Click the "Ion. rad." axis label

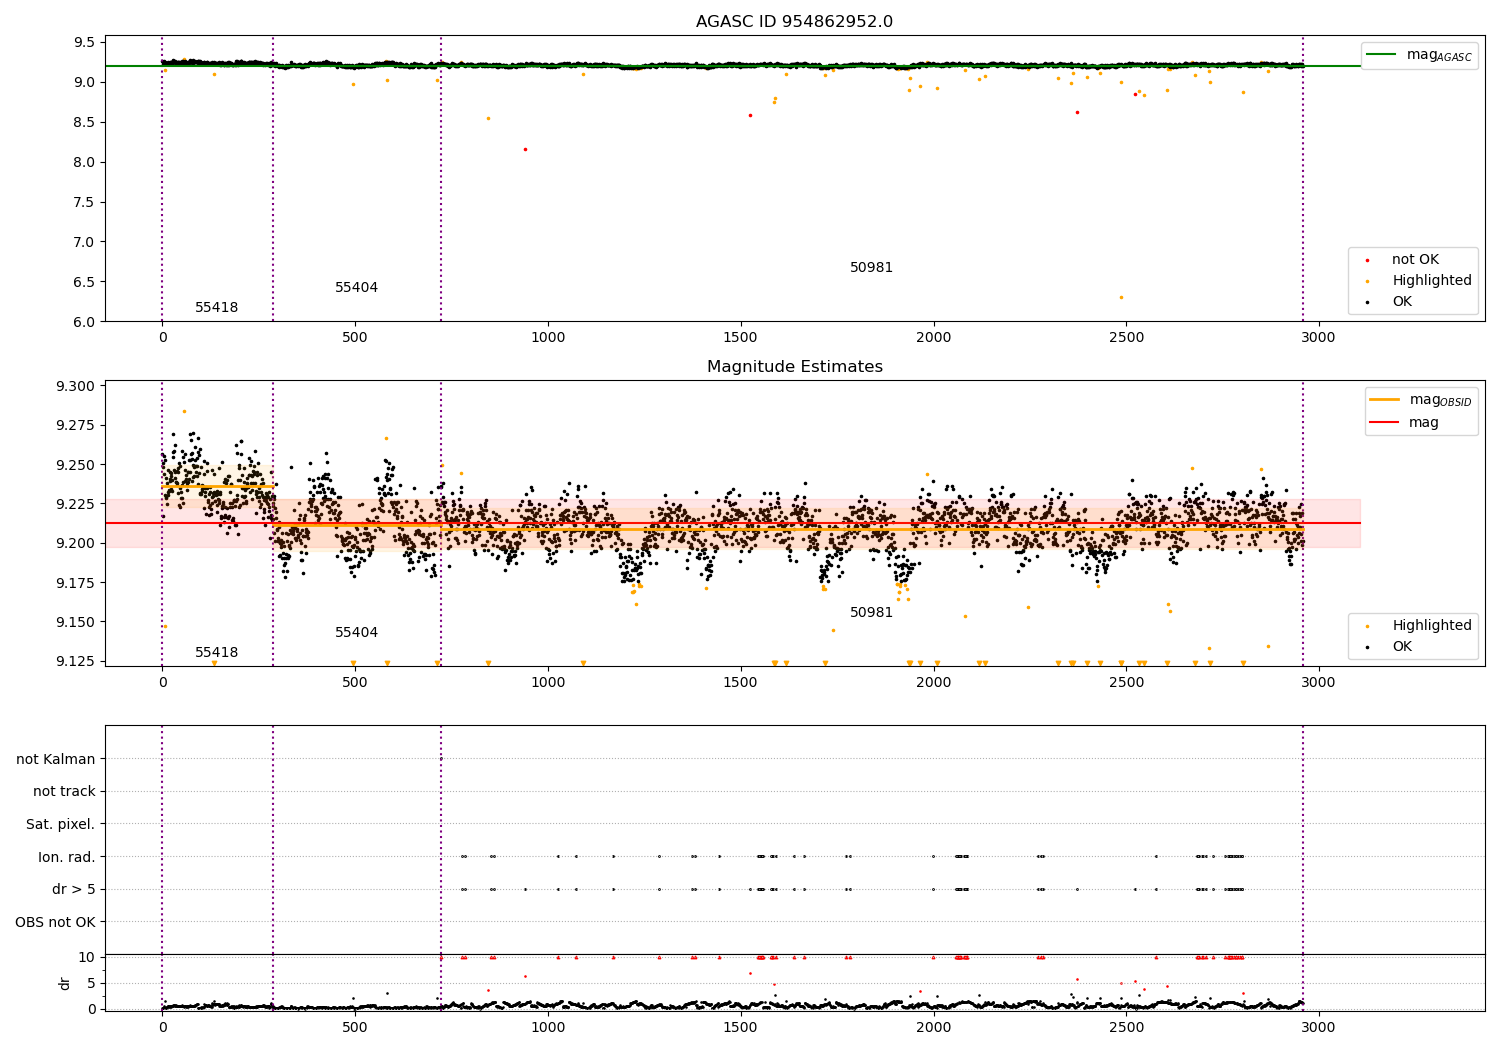[67, 857]
